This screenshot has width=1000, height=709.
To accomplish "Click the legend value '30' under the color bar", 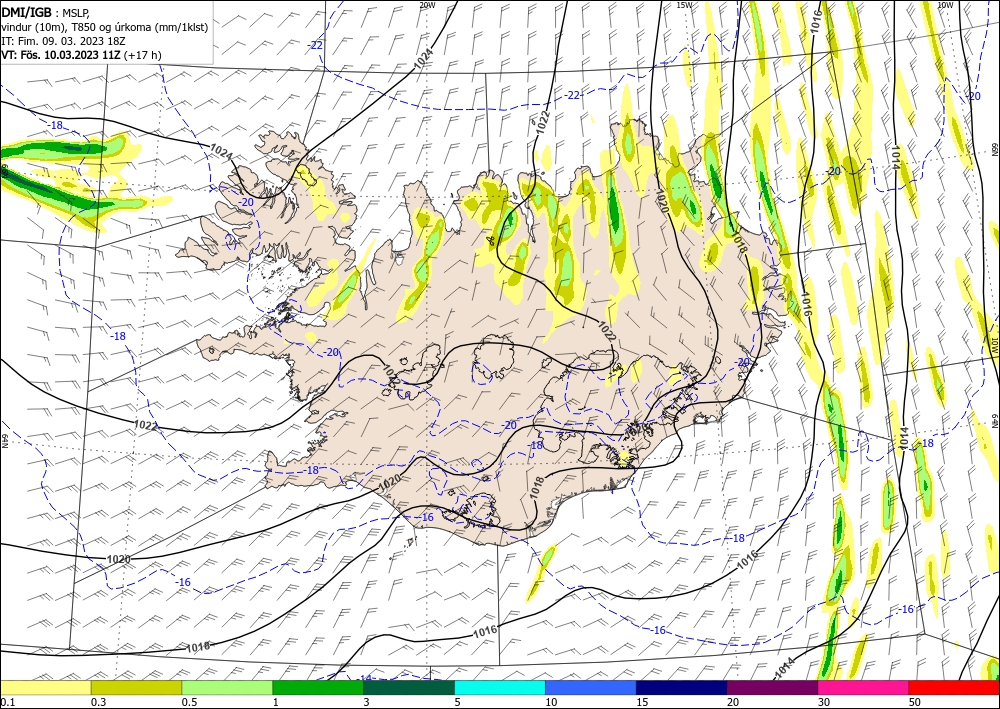I will coord(823,702).
